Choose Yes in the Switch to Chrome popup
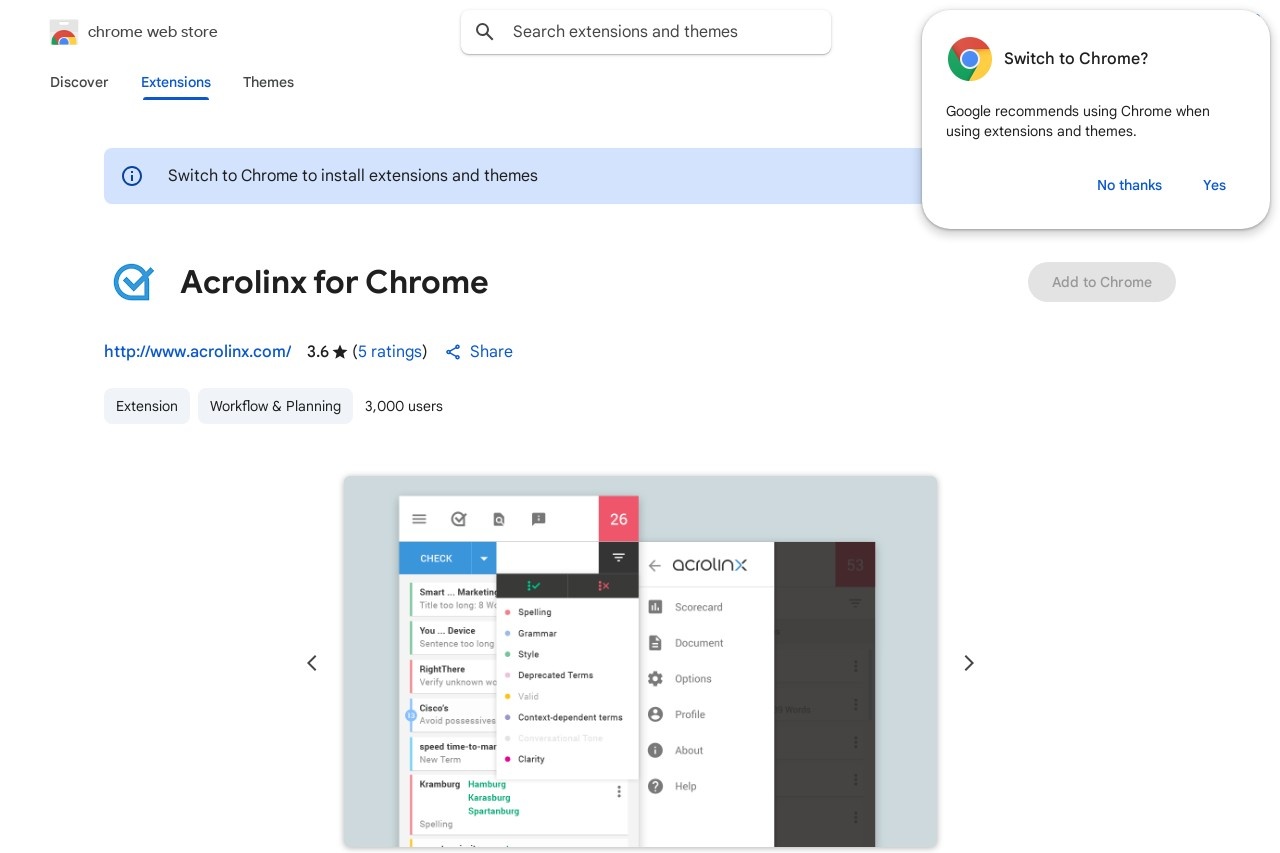This screenshot has height=853, width=1280. click(x=1214, y=185)
